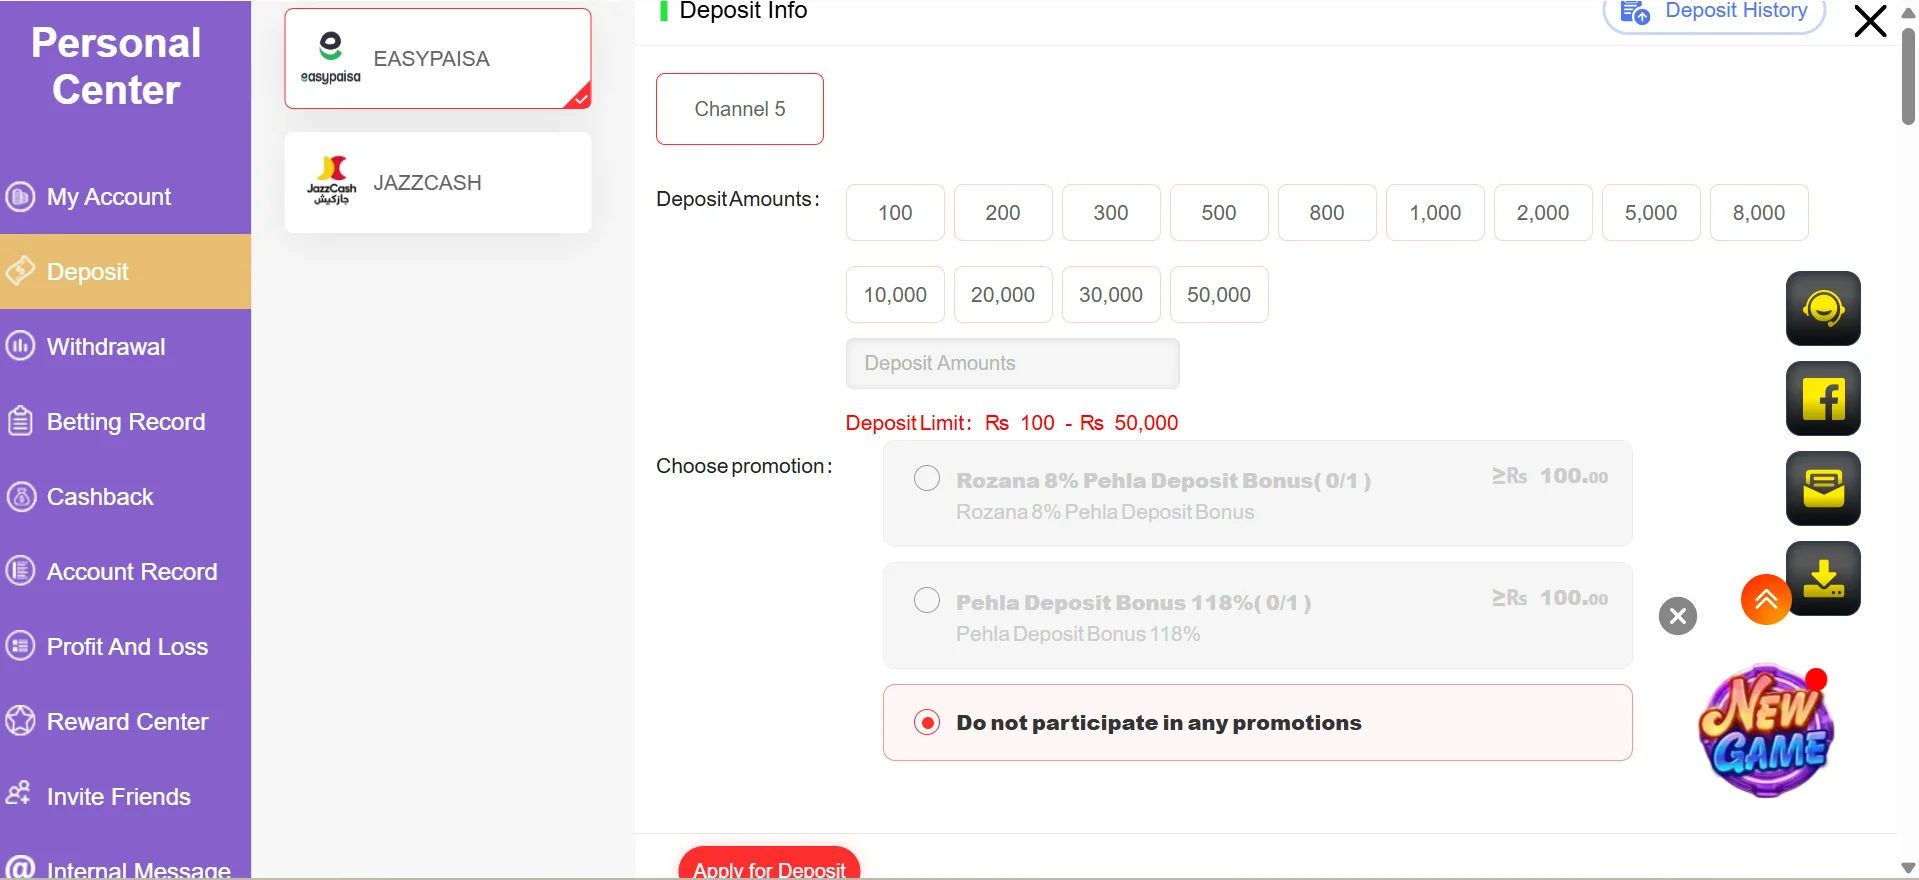Select Rozana 8% Pehla Deposit Bonus radio
This screenshot has height=880, width=1919.
click(927, 479)
